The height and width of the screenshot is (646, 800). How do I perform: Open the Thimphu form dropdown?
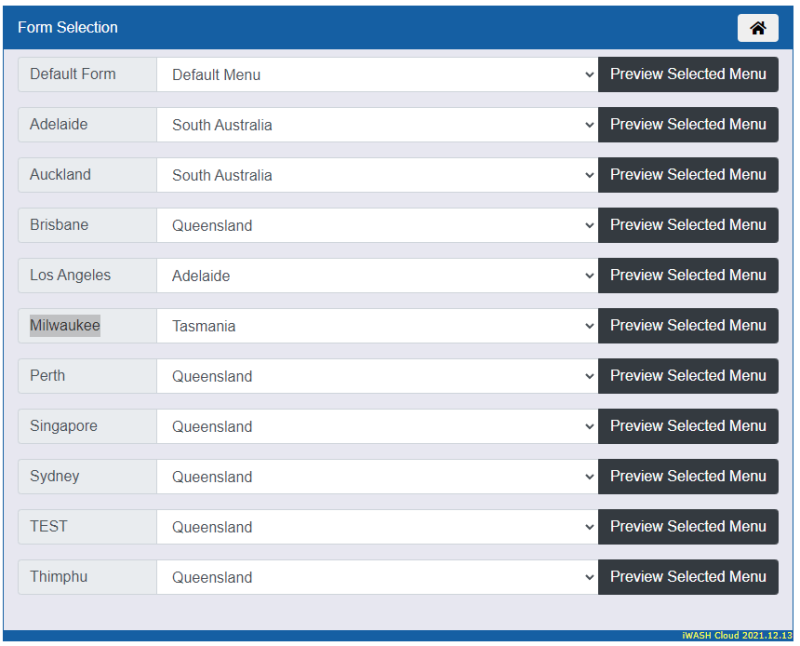pos(377,577)
